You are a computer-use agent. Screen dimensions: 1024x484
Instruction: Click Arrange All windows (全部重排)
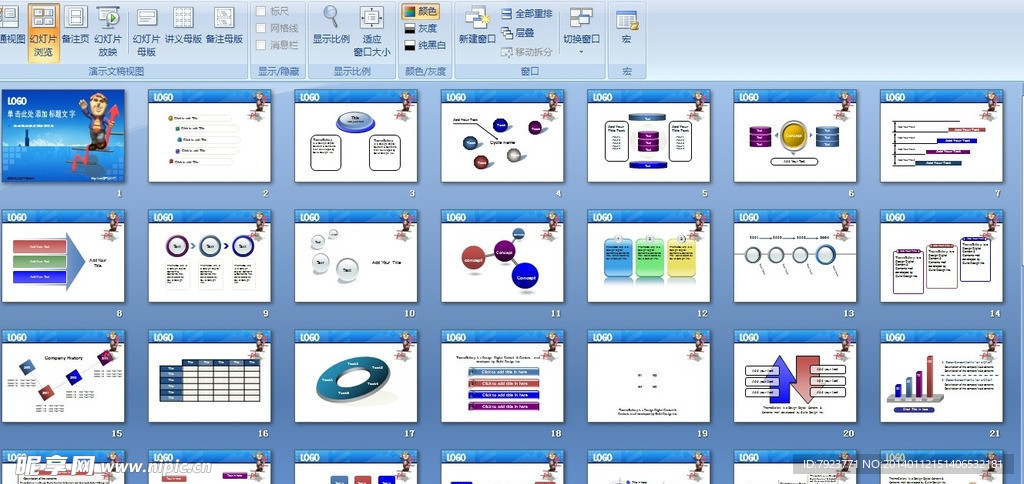tap(526, 13)
